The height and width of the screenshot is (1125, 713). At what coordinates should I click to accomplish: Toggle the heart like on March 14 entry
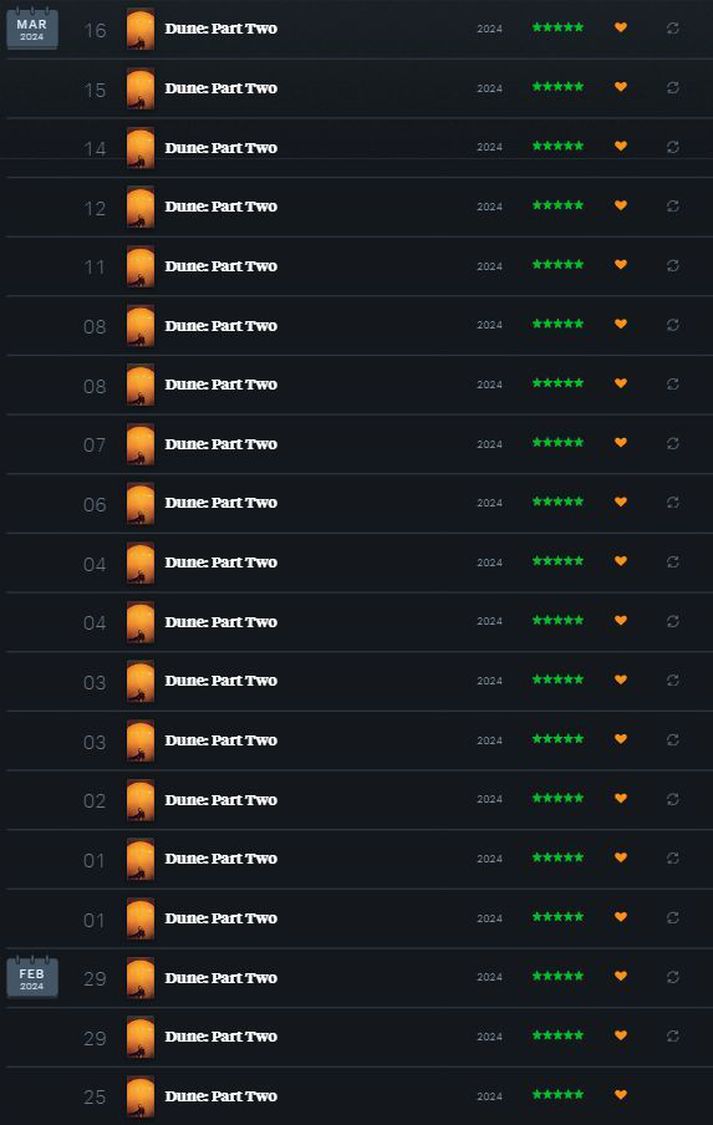click(621, 146)
